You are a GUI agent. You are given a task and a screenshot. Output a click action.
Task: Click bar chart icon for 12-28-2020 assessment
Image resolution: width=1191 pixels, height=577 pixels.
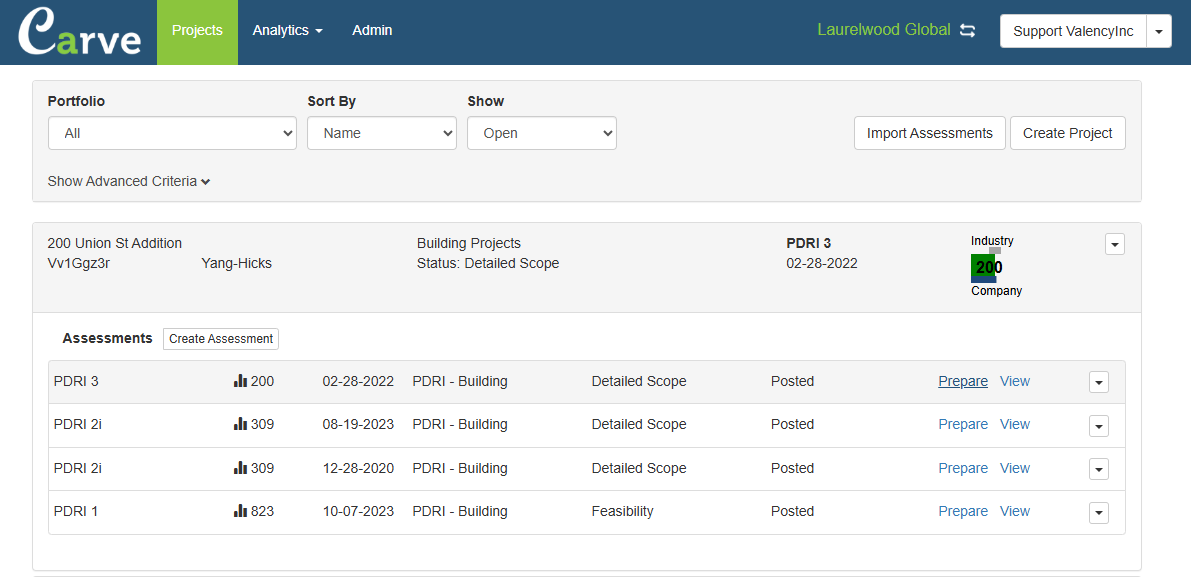pos(240,468)
